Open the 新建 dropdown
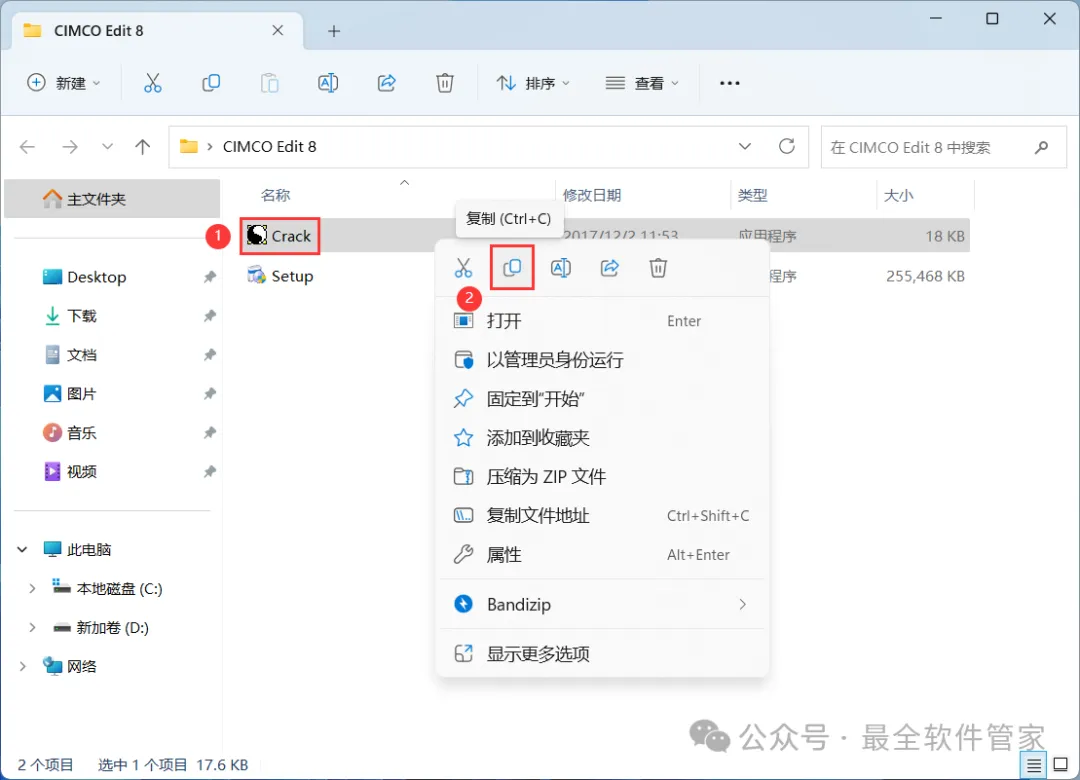 tap(63, 83)
